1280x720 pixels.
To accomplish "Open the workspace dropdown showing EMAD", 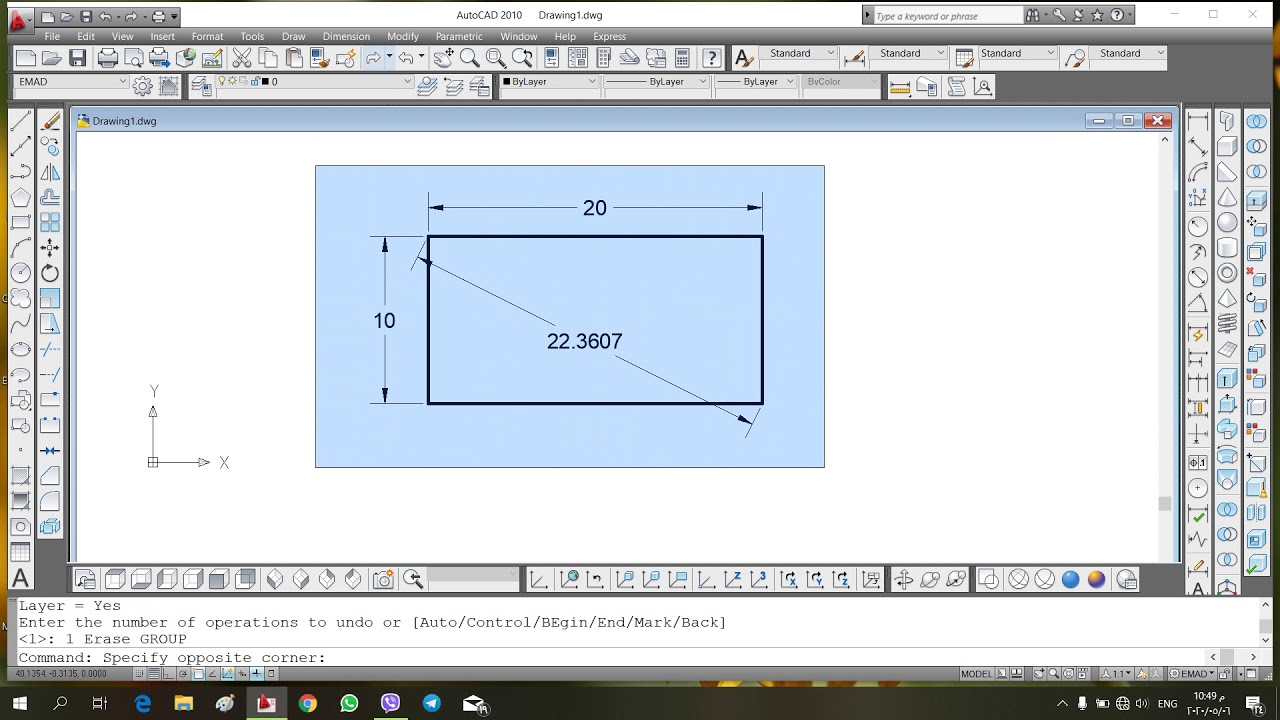I will [x=73, y=82].
